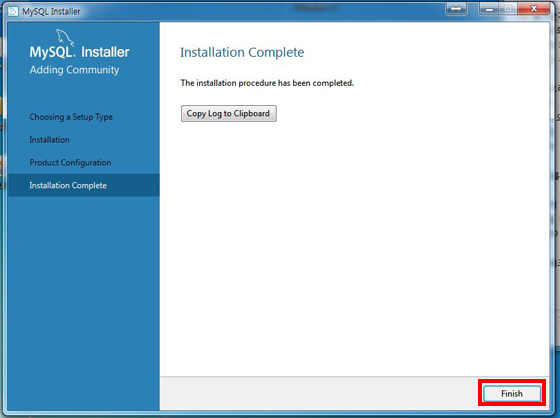560x418 pixels.
Task: Click the maximize button in title bar
Action: (x=509, y=9)
